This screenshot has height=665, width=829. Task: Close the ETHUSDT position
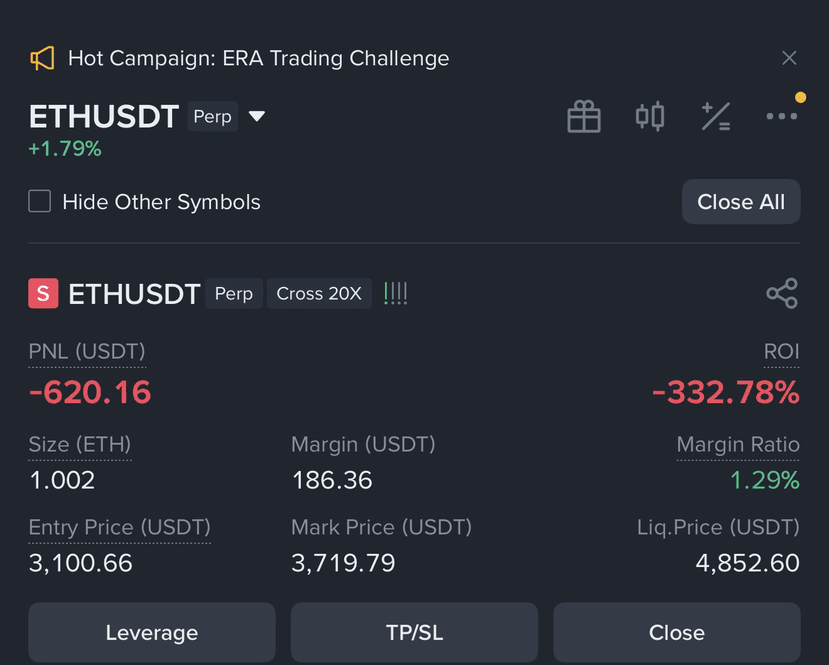pos(677,632)
